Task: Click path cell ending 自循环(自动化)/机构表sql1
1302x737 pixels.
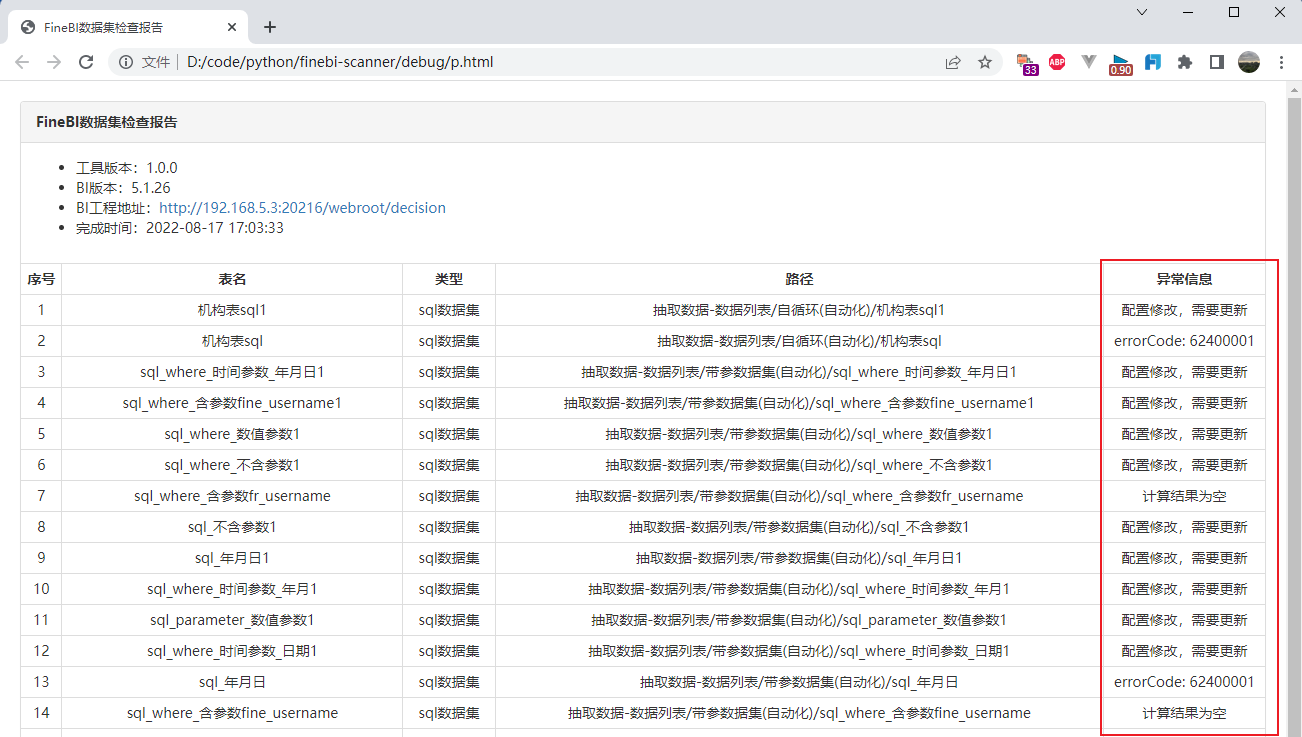Action: click(799, 310)
